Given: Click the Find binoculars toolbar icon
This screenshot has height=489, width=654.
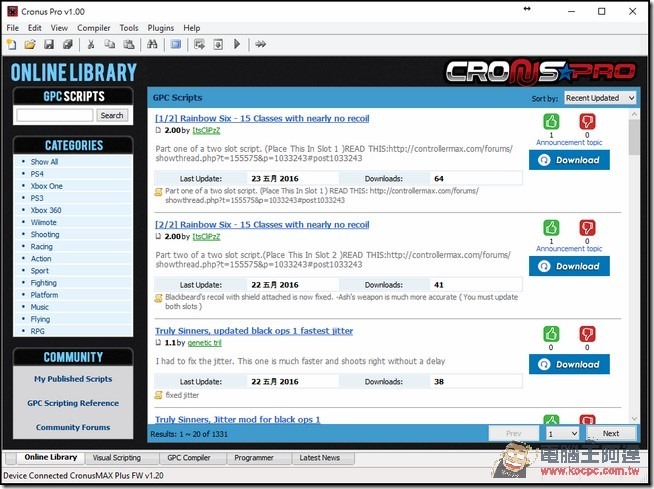Looking at the screenshot, I should point(152,44).
